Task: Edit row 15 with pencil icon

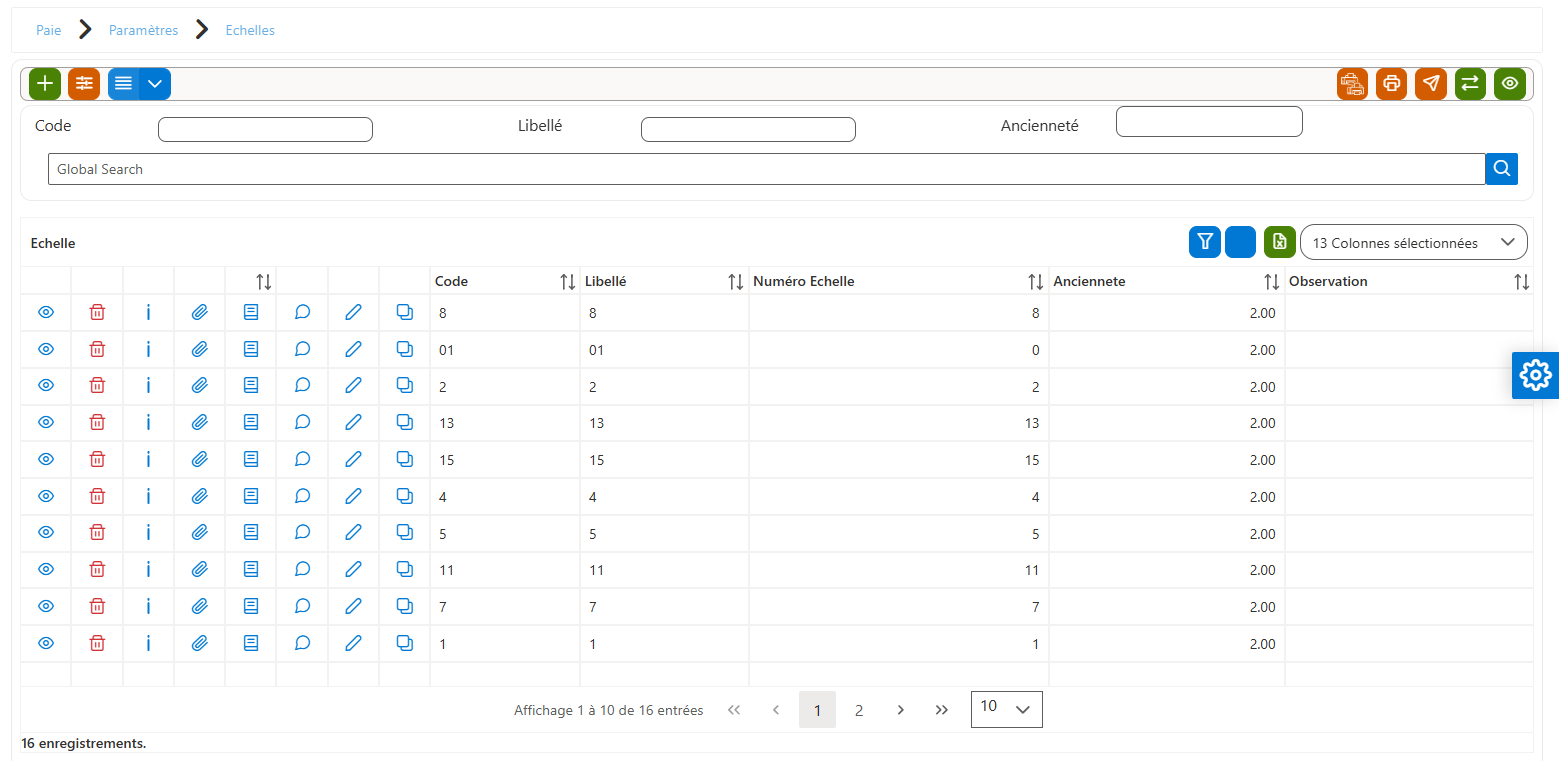Action: (x=353, y=460)
